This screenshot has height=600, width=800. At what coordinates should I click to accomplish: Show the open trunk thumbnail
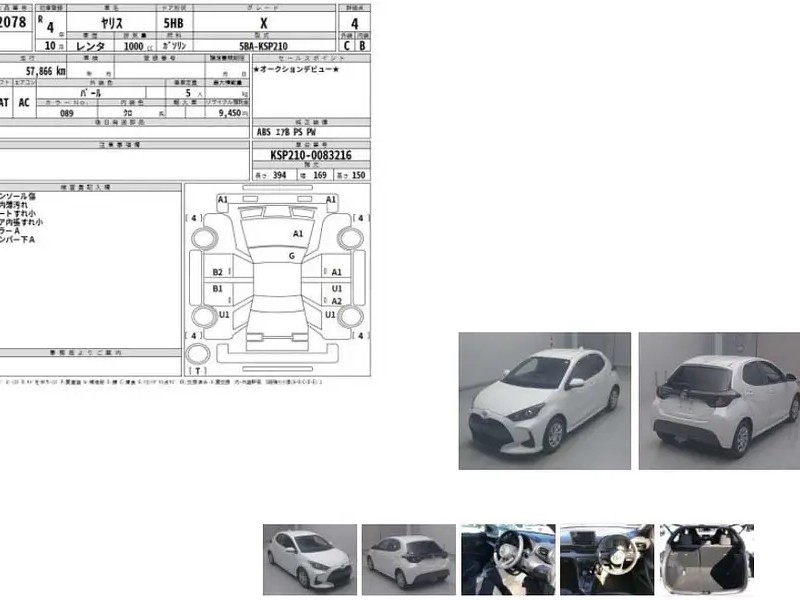tap(706, 560)
